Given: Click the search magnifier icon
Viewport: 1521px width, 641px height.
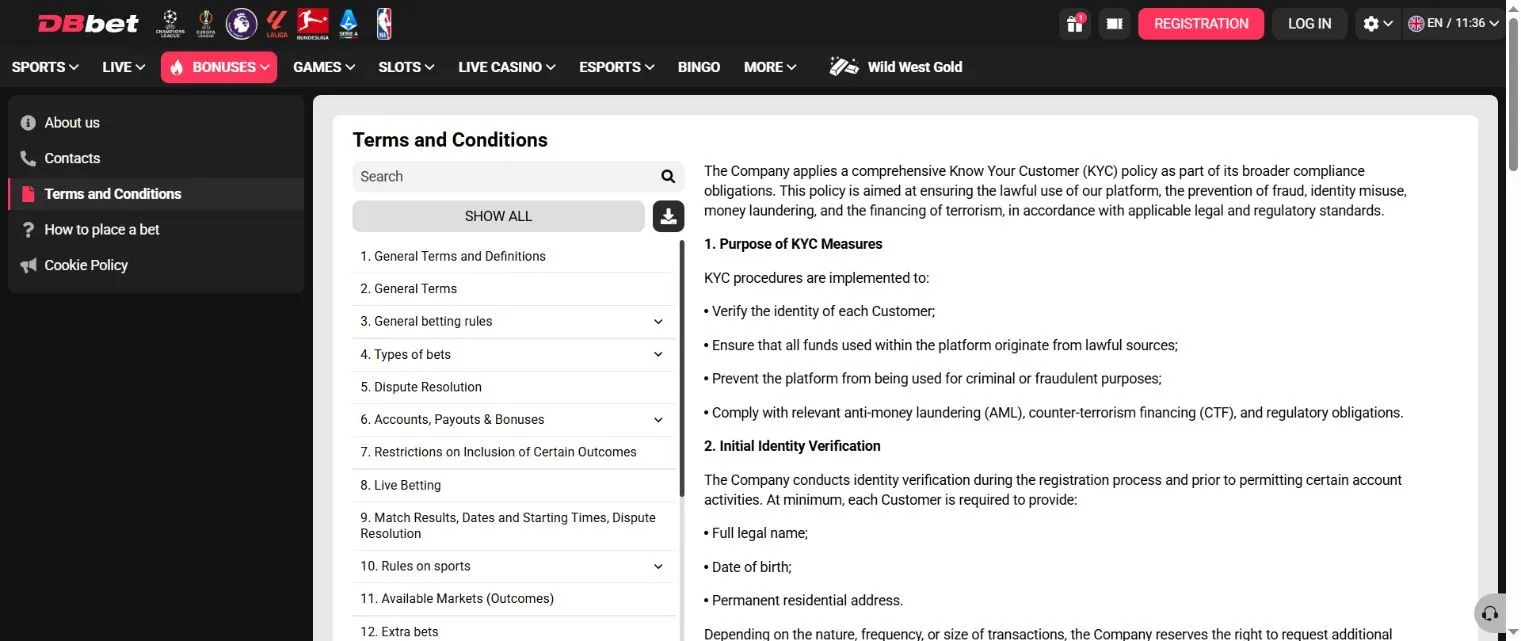Looking at the screenshot, I should tap(668, 177).
